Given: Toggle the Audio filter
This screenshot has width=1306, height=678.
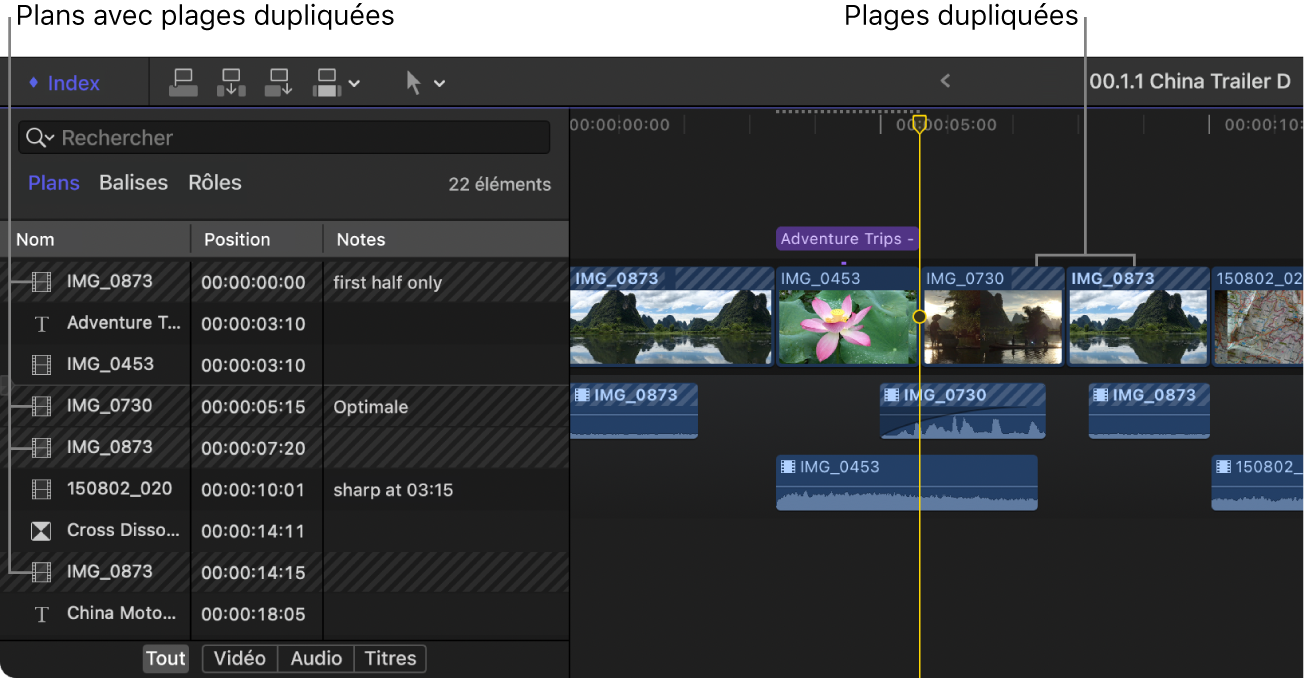Looking at the screenshot, I should point(315,658).
